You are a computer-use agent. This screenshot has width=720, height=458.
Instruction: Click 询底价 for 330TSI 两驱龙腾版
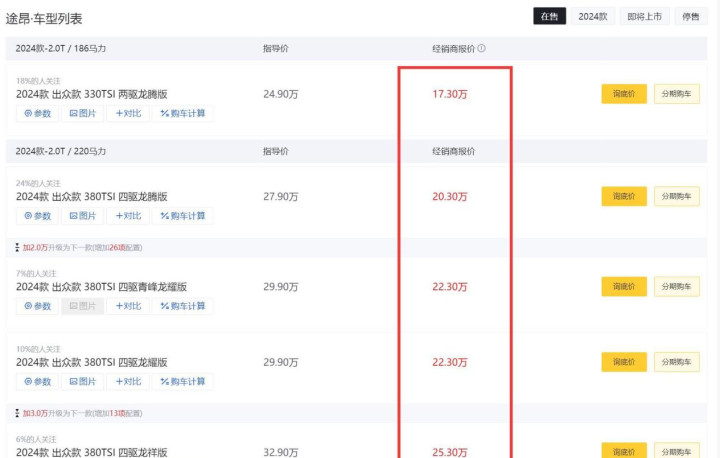pos(624,94)
